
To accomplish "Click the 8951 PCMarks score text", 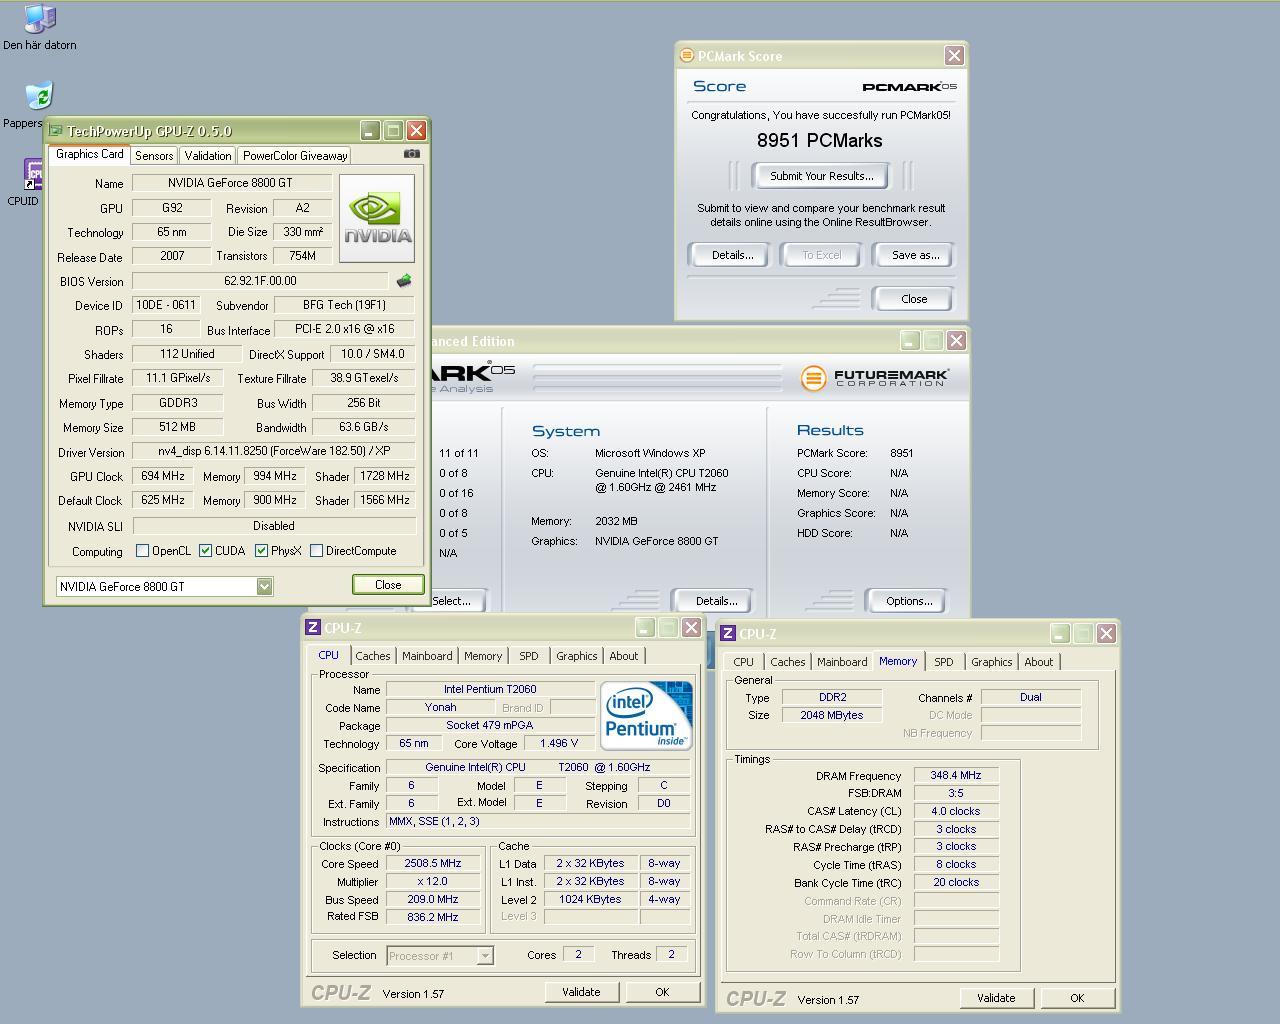I will pos(820,141).
